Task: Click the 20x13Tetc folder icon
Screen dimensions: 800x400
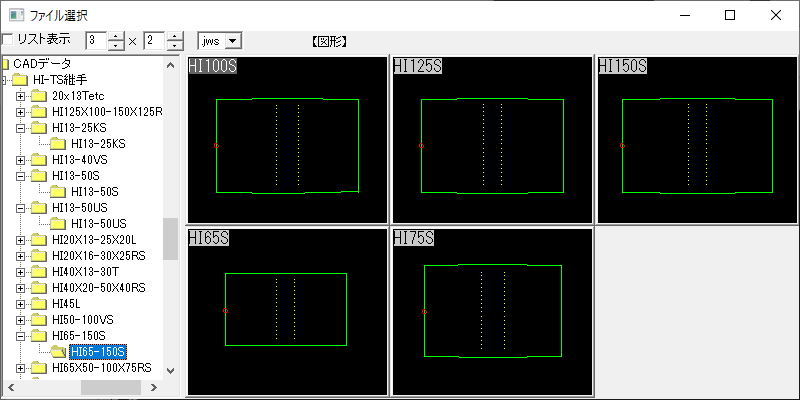Action: [39, 96]
